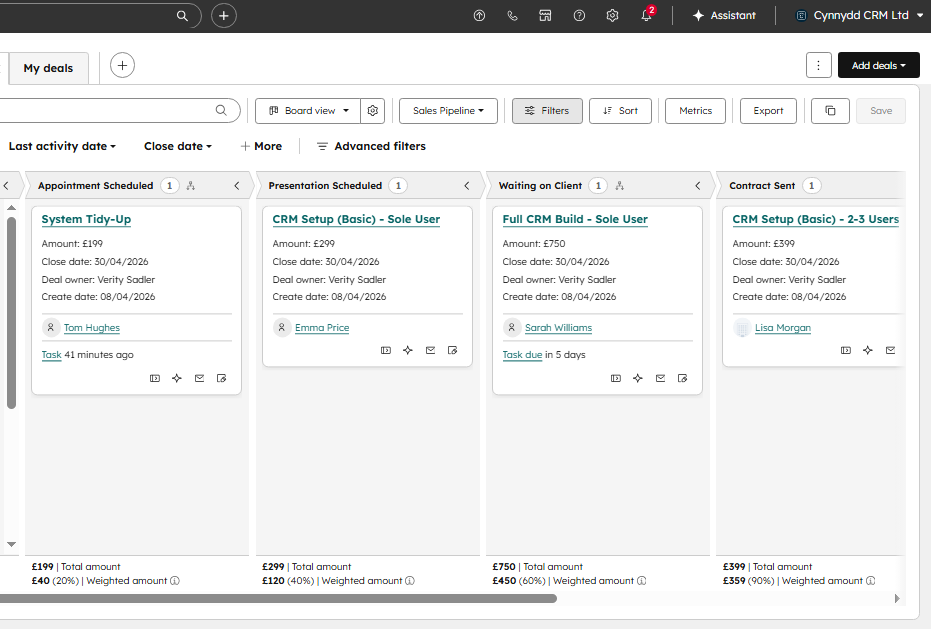Click the plus More filters option
931x629 pixels.
click(261, 146)
